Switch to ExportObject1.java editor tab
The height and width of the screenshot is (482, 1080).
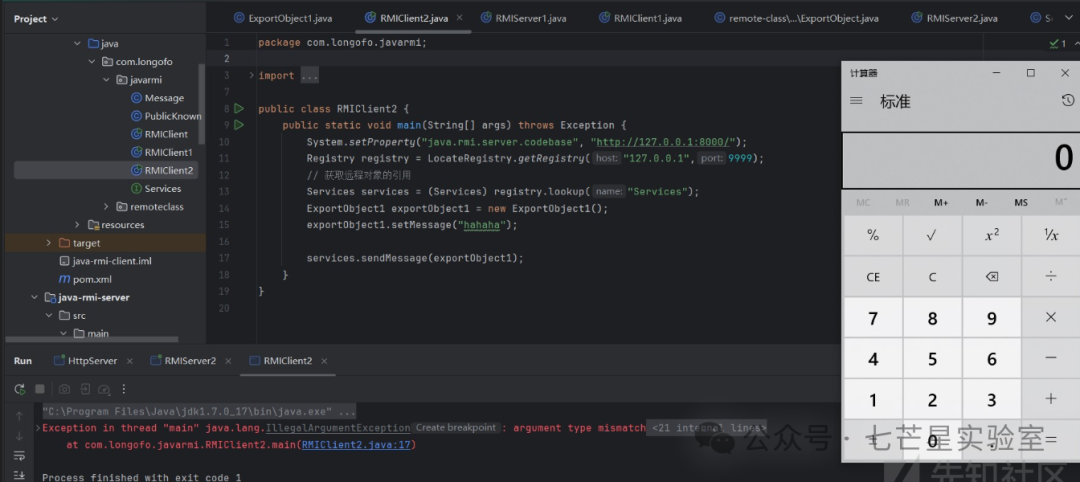point(283,19)
